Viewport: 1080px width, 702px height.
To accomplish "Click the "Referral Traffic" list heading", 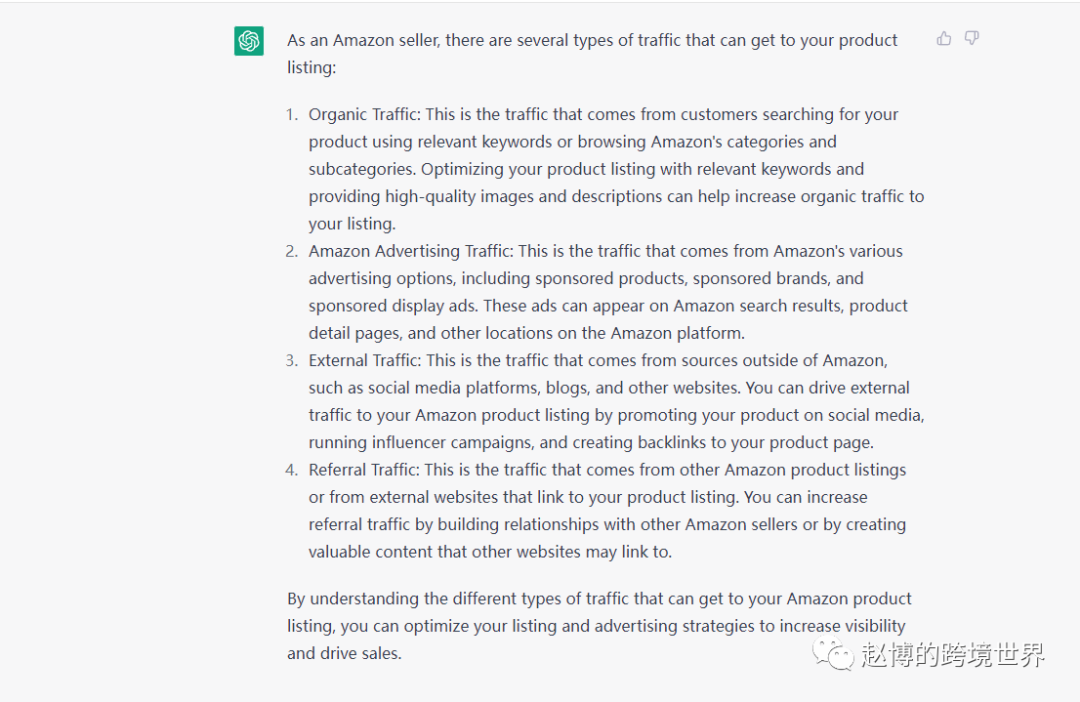I will (364, 470).
